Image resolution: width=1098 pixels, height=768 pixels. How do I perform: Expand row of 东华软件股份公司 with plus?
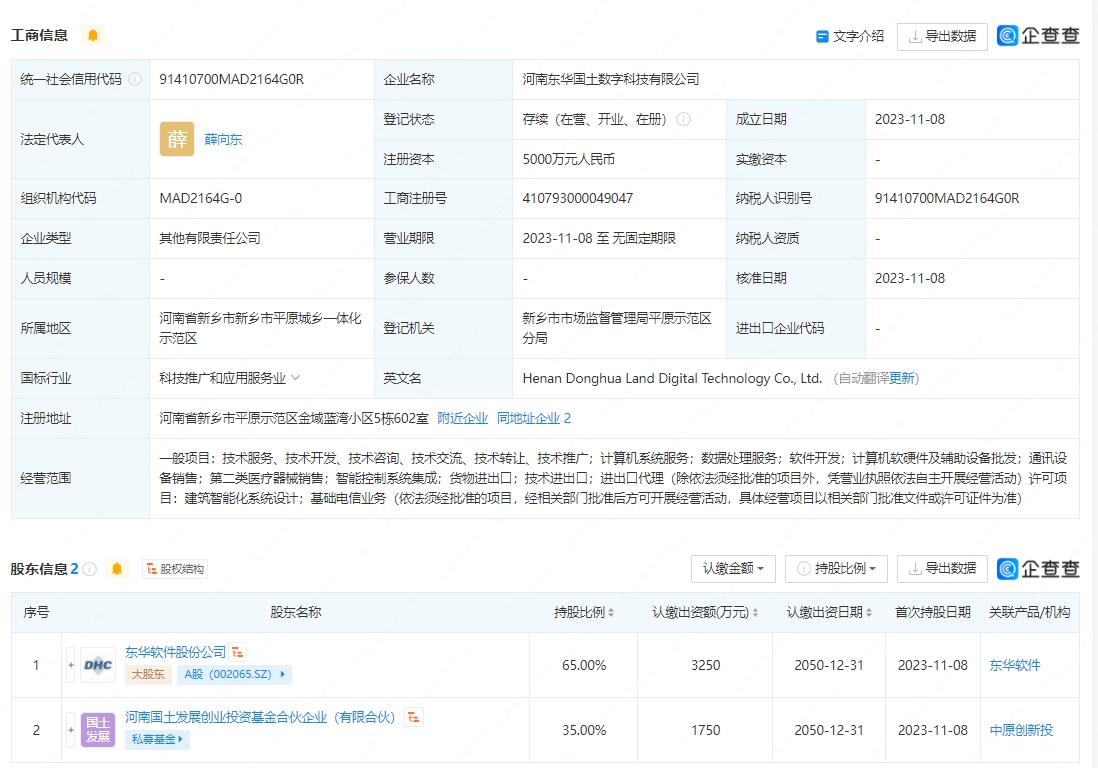(x=71, y=665)
